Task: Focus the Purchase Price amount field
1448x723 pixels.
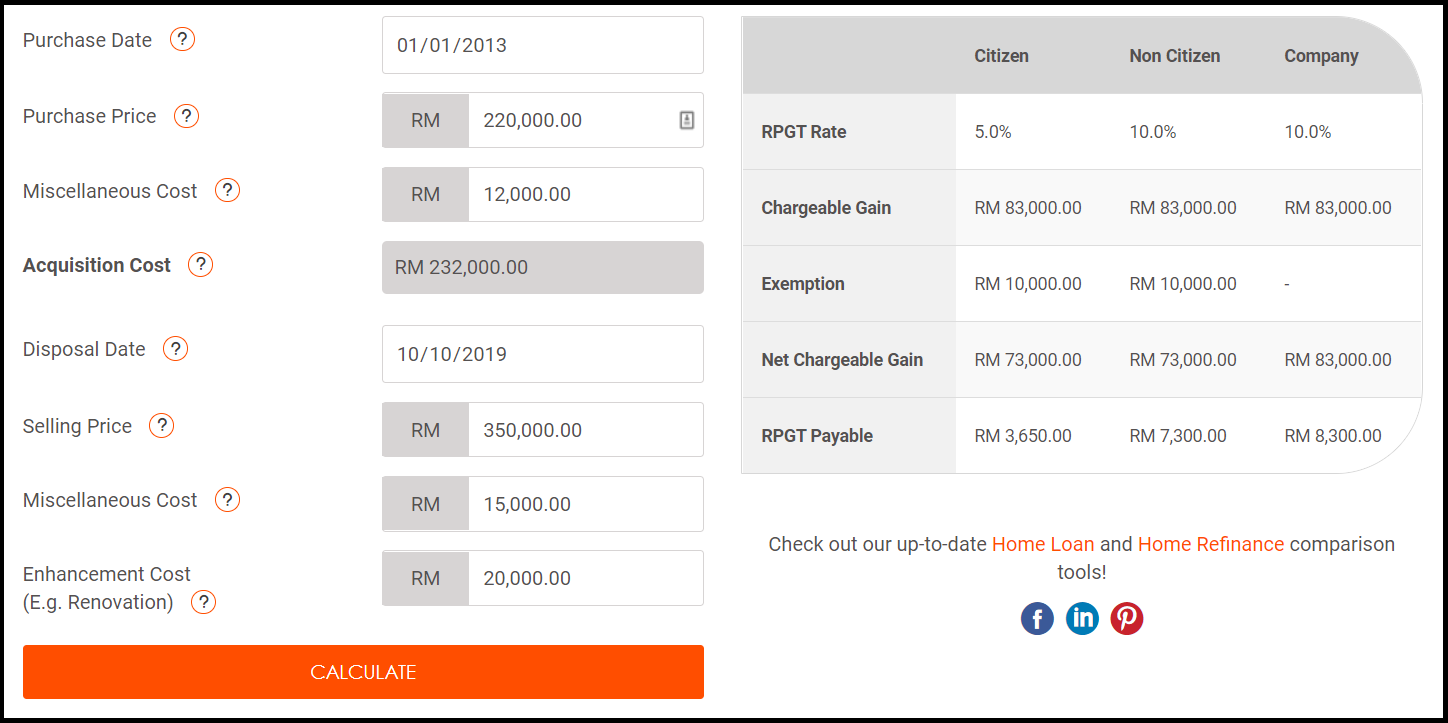Action: [570, 120]
